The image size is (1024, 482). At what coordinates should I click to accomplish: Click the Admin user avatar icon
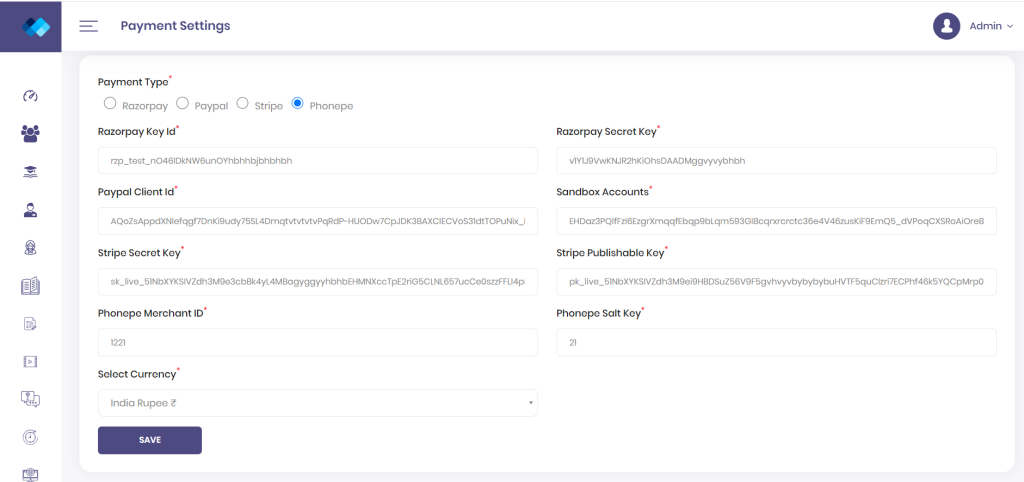pyautogui.click(x=946, y=26)
